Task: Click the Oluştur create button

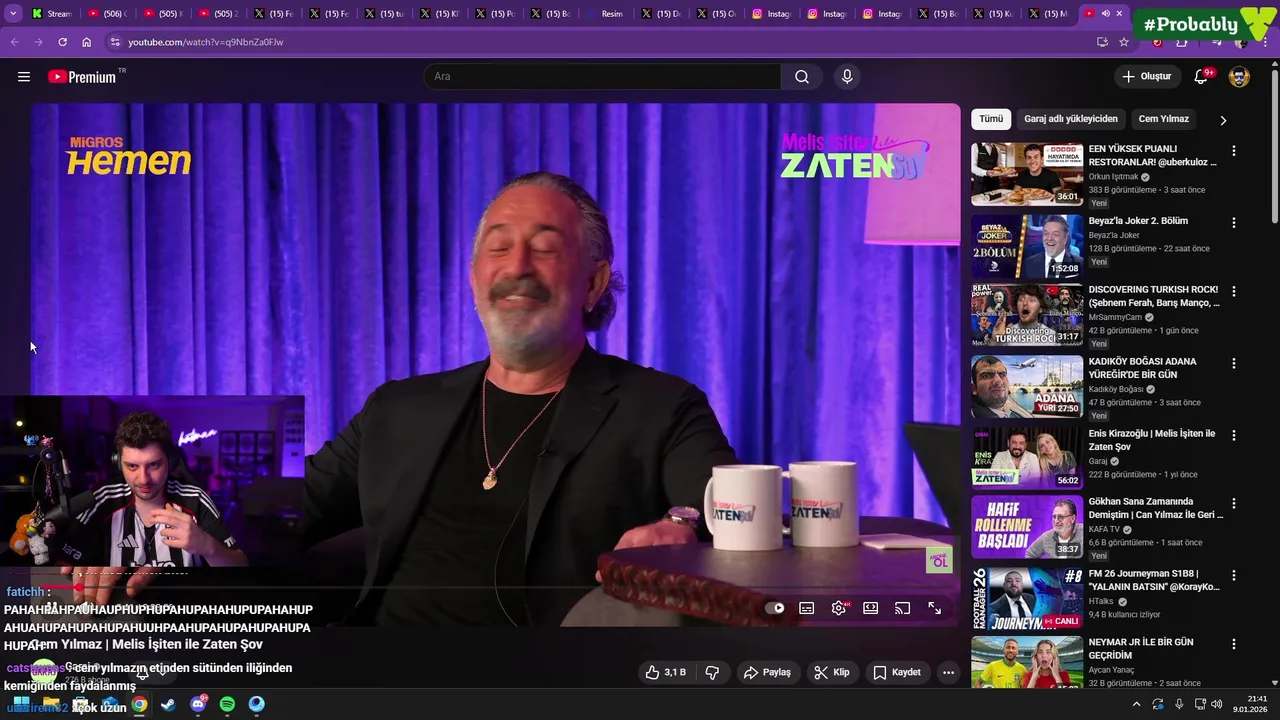Action: click(1147, 77)
